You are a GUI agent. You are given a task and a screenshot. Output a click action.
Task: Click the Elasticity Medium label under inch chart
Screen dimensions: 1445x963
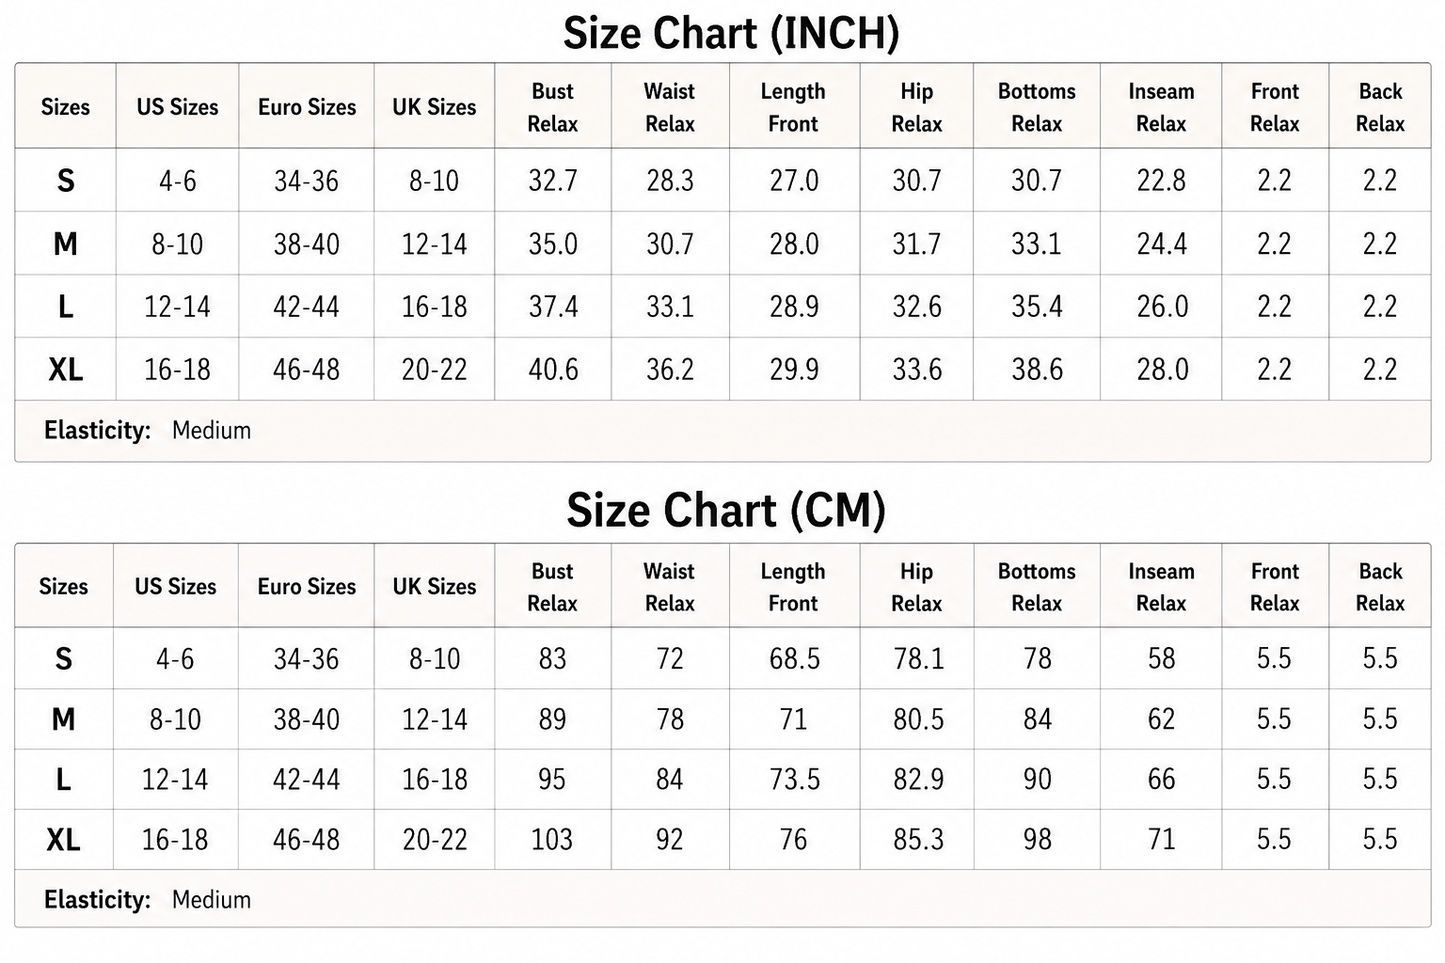(147, 431)
